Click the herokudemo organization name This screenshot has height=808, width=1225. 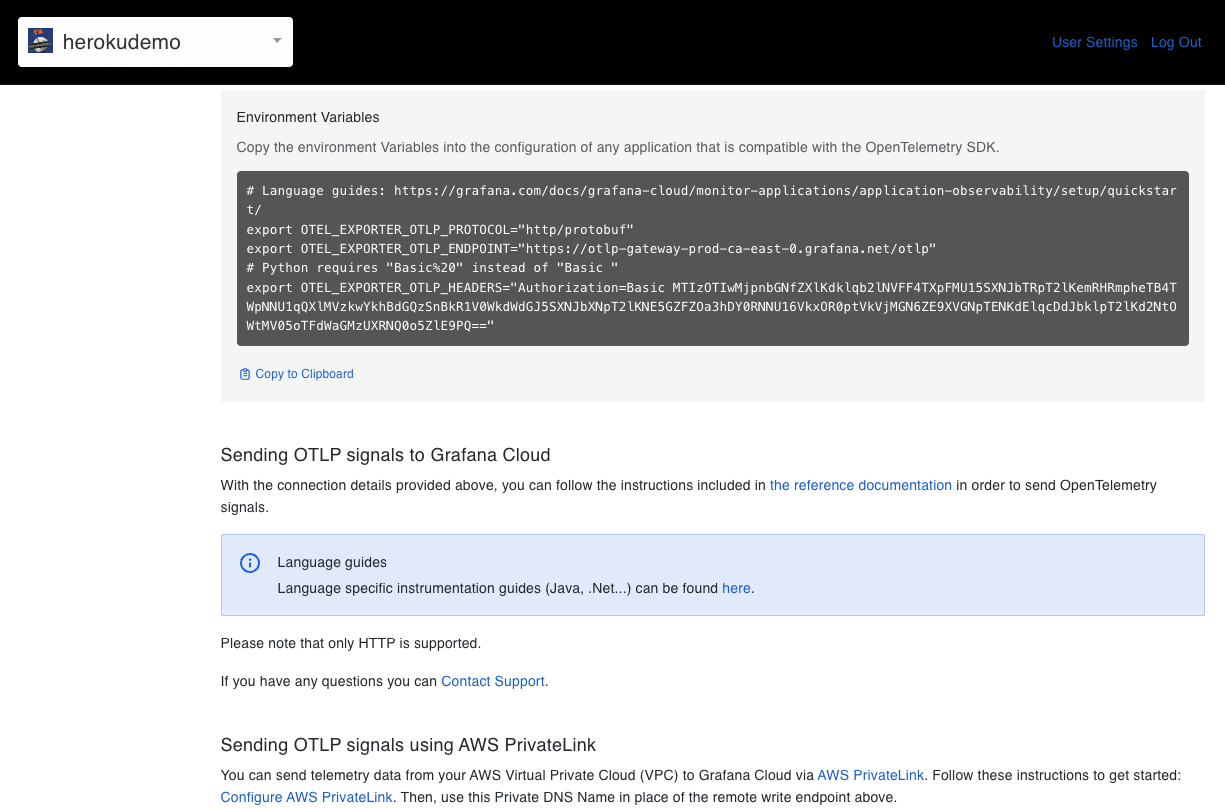click(122, 42)
